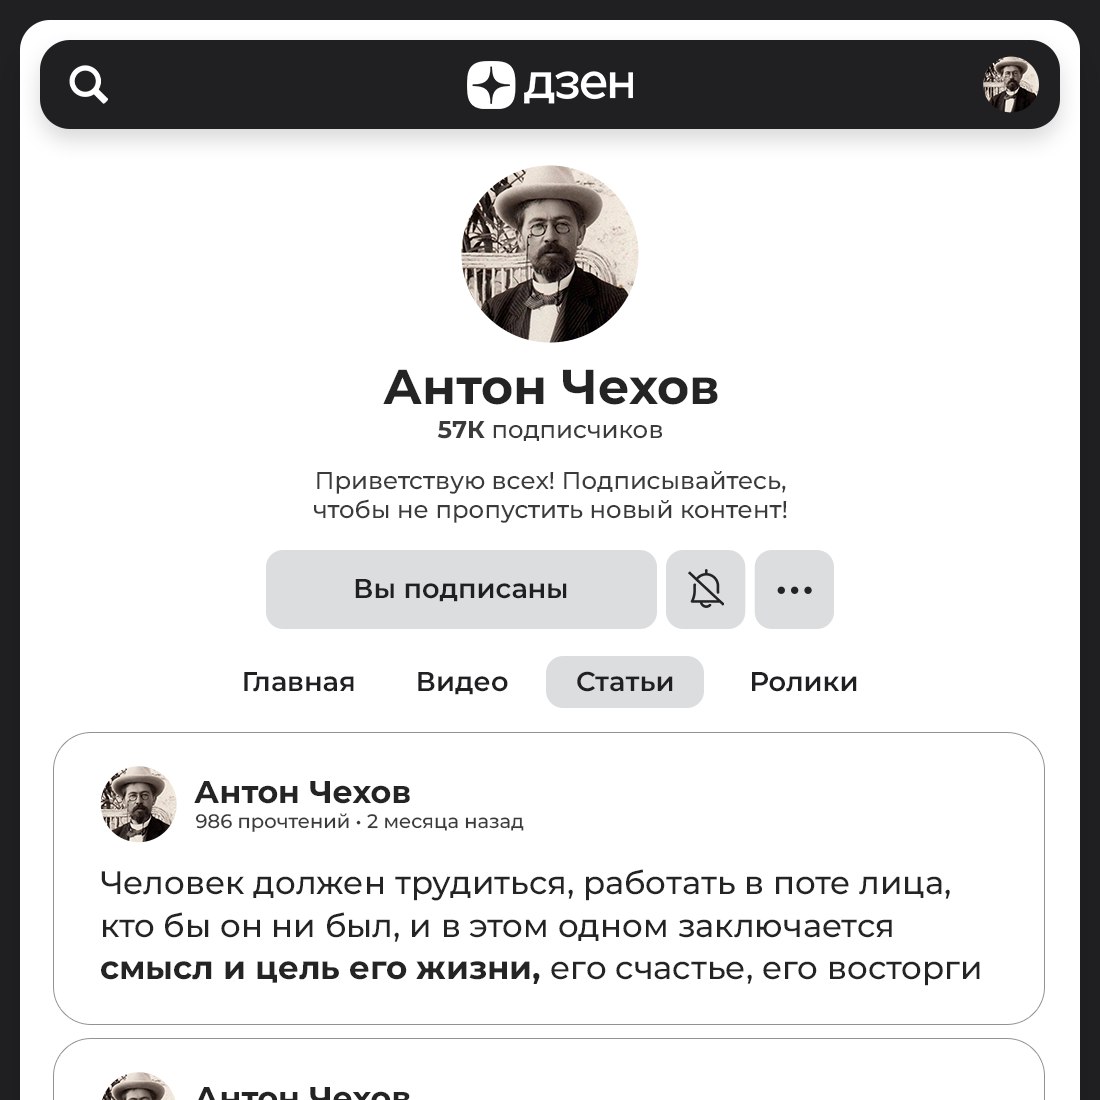Click author name in first article card
The image size is (1100, 1100).
click(302, 792)
